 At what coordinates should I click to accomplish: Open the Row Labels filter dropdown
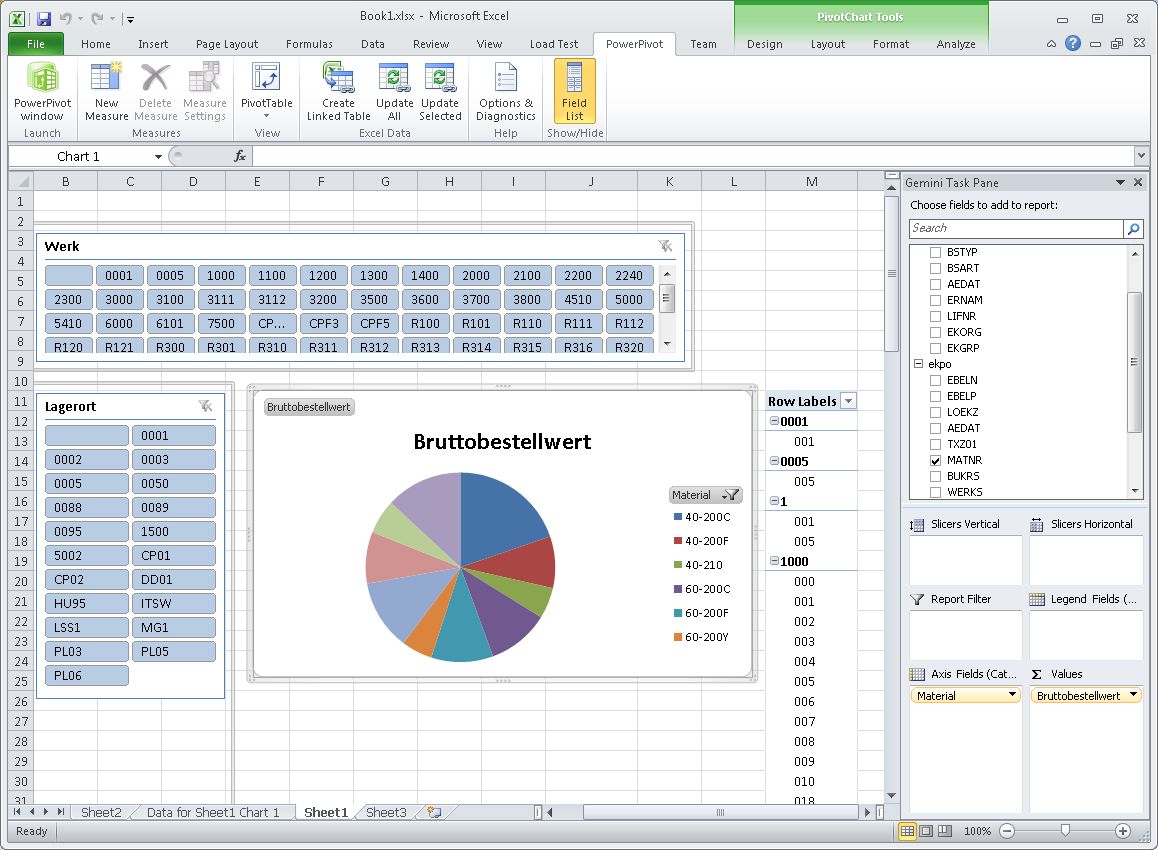tap(848, 400)
